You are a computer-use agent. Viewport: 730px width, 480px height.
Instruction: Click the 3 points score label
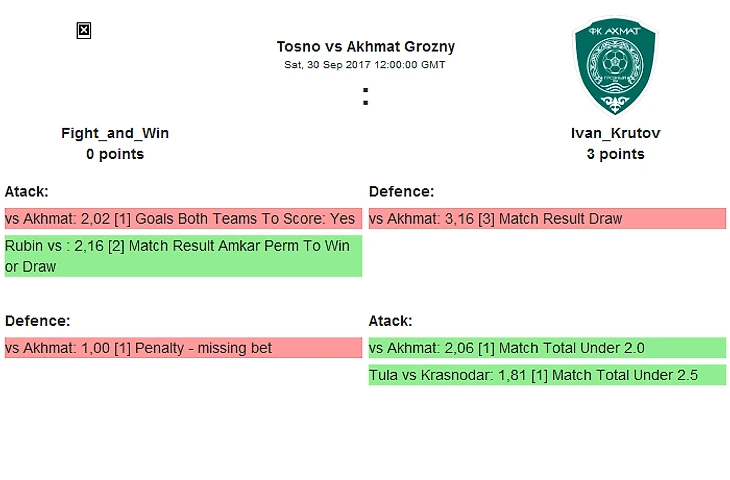click(x=615, y=154)
